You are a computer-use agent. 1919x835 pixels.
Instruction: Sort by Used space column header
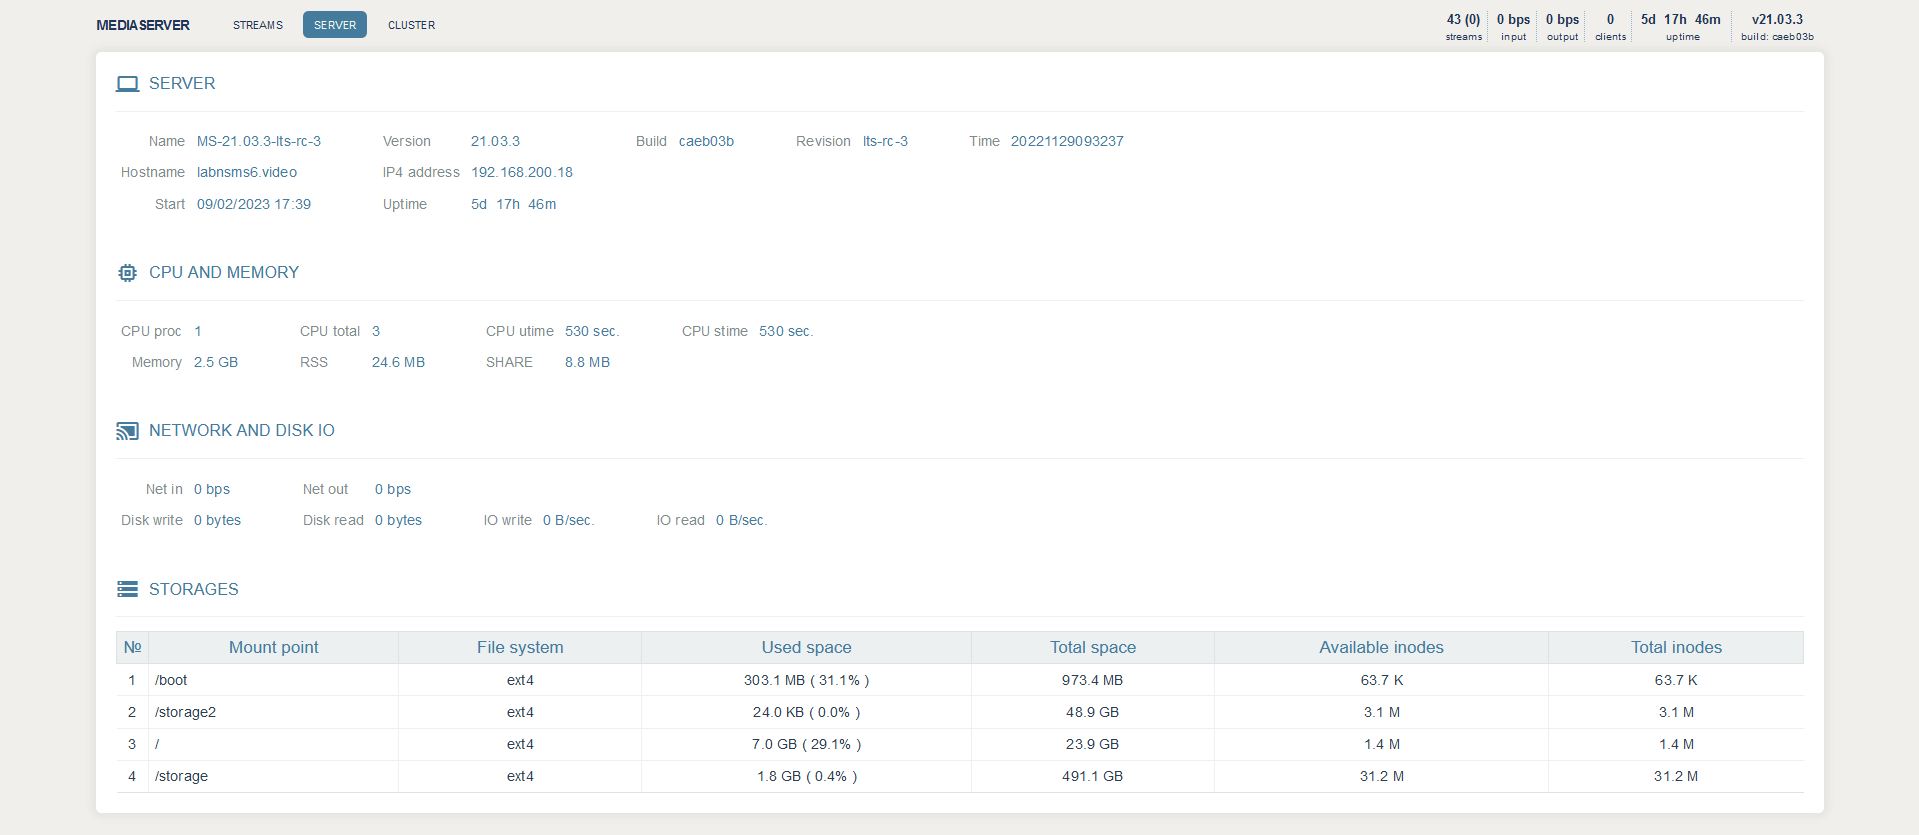pyautogui.click(x=806, y=648)
